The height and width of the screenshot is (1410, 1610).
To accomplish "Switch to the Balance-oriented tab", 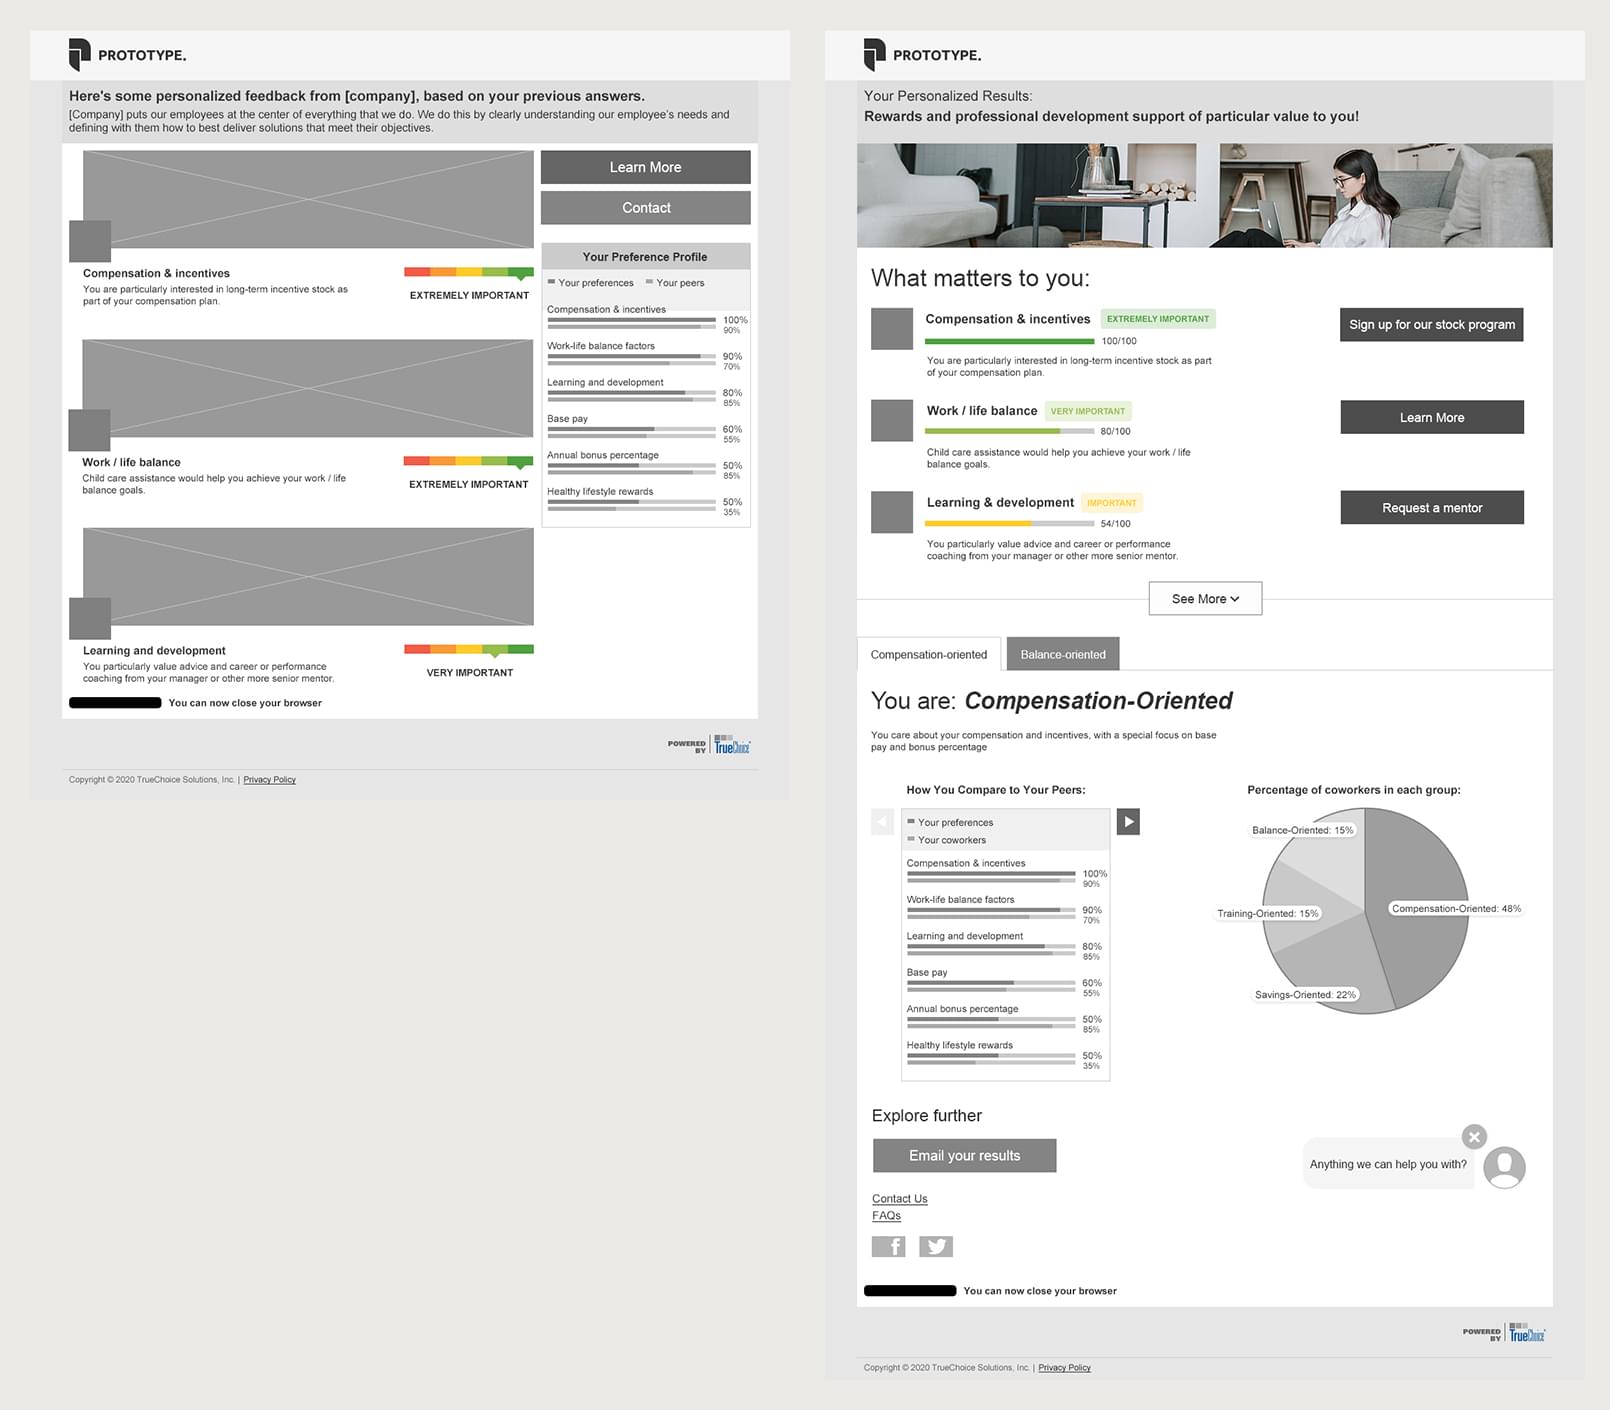I will click(1063, 654).
